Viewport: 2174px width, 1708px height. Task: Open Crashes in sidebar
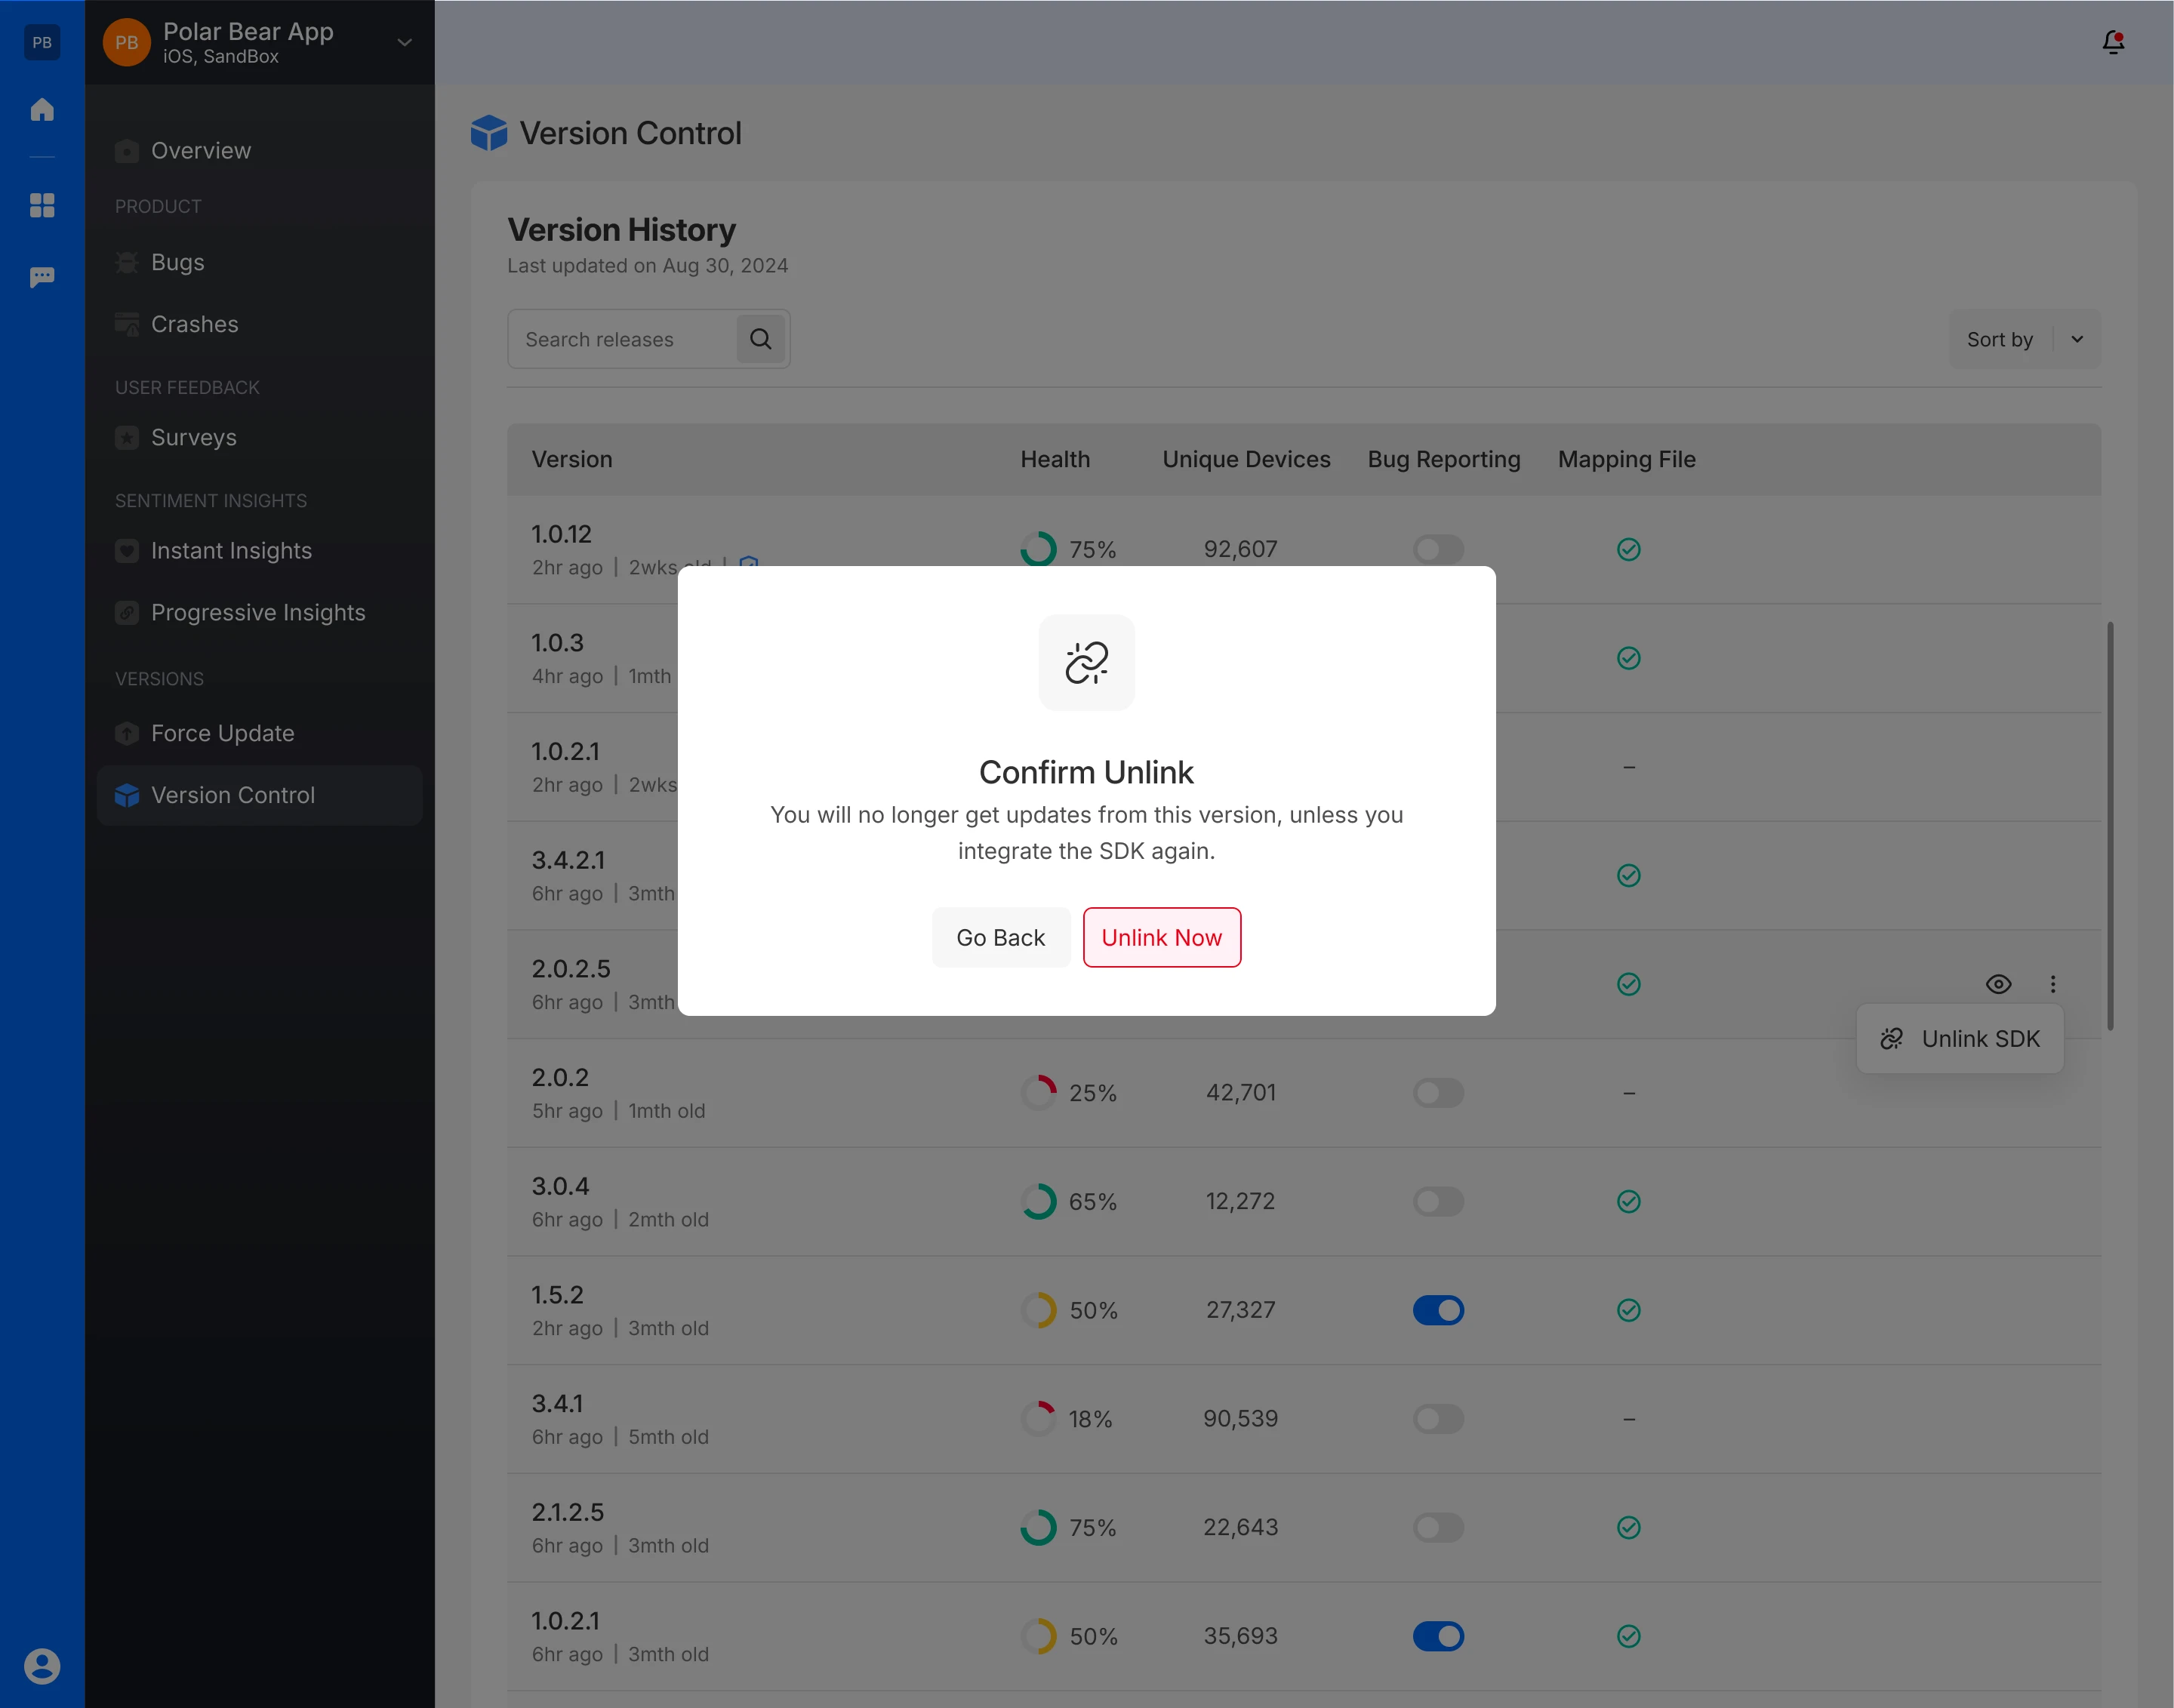point(194,324)
